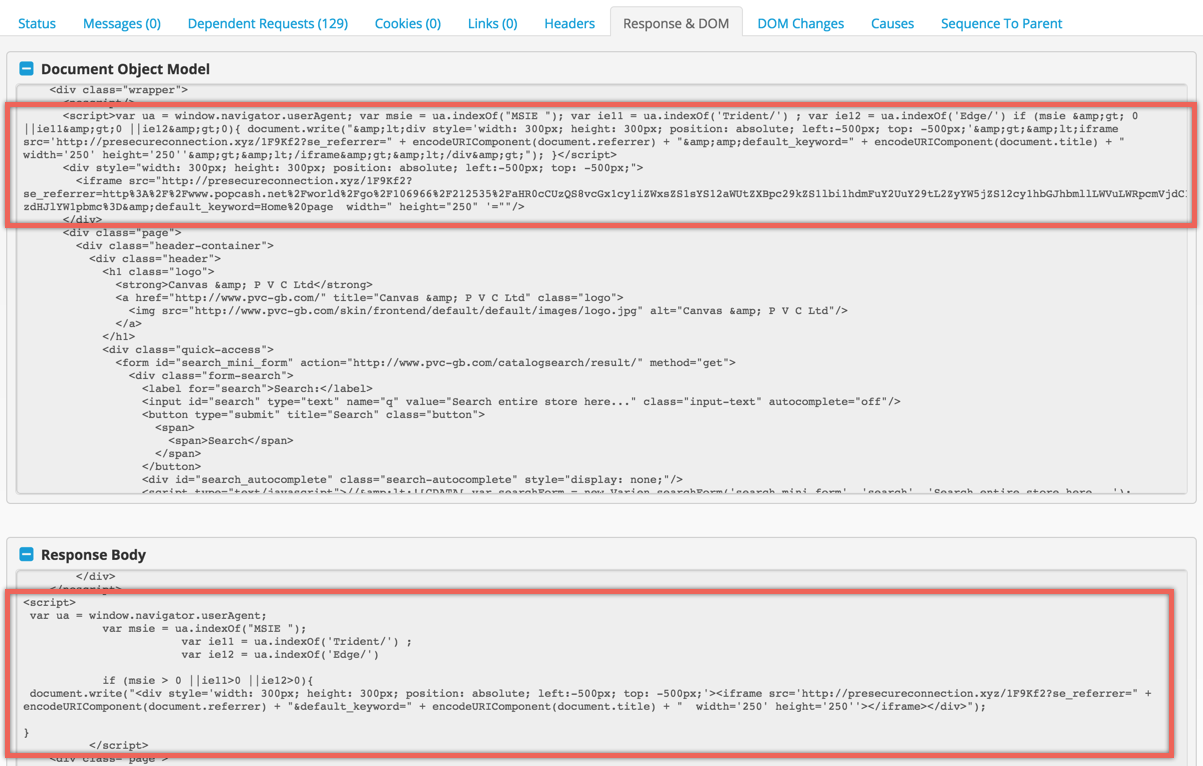Click the button type="submit" opening line

(313, 415)
